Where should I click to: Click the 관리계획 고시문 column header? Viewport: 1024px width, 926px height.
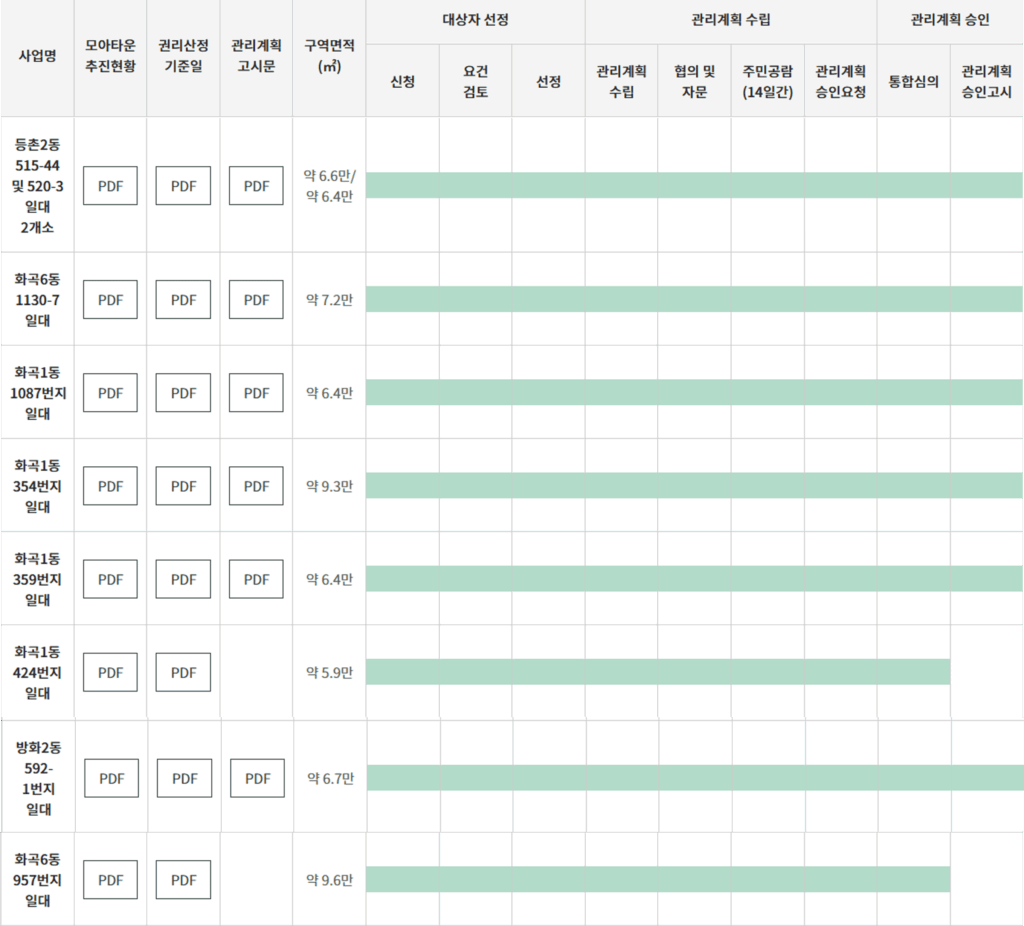coord(256,56)
